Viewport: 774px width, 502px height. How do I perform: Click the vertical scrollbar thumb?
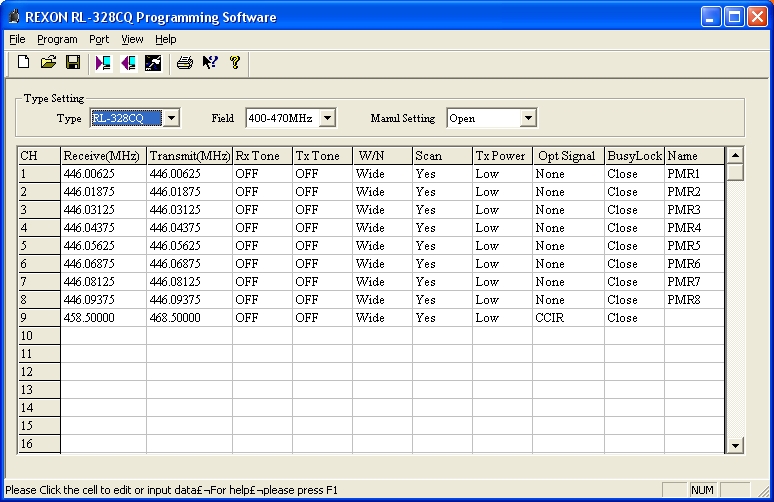tap(735, 173)
